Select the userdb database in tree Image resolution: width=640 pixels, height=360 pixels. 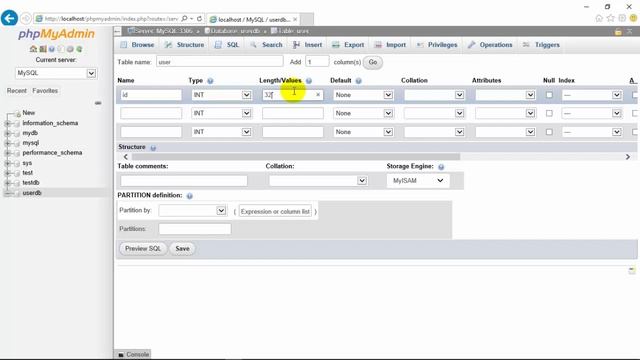[32, 193]
